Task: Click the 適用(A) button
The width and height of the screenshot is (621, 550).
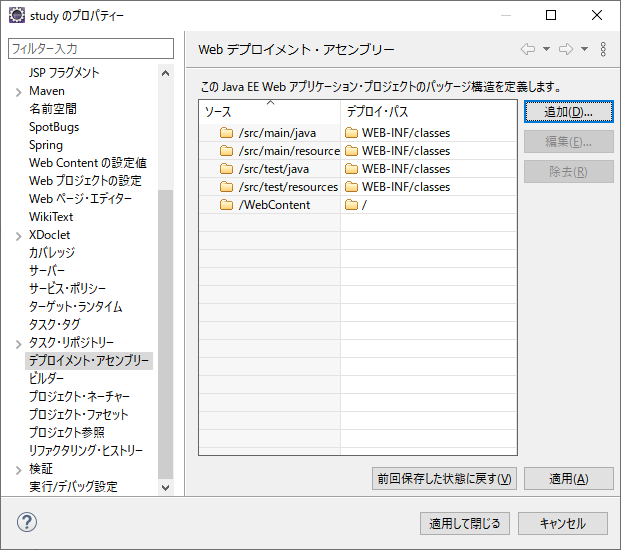Action: click(568, 478)
